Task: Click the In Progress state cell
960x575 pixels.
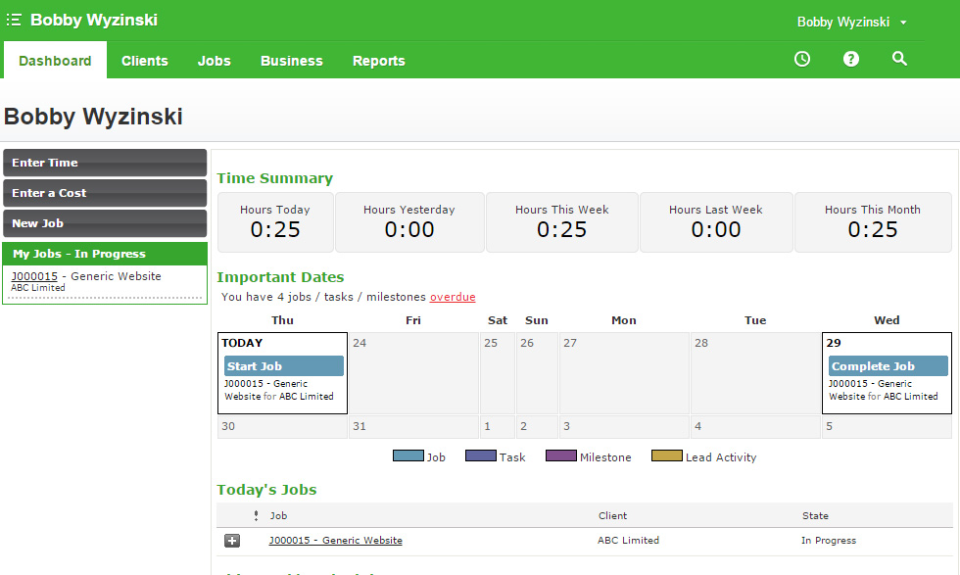Action: click(x=828, y=540)
